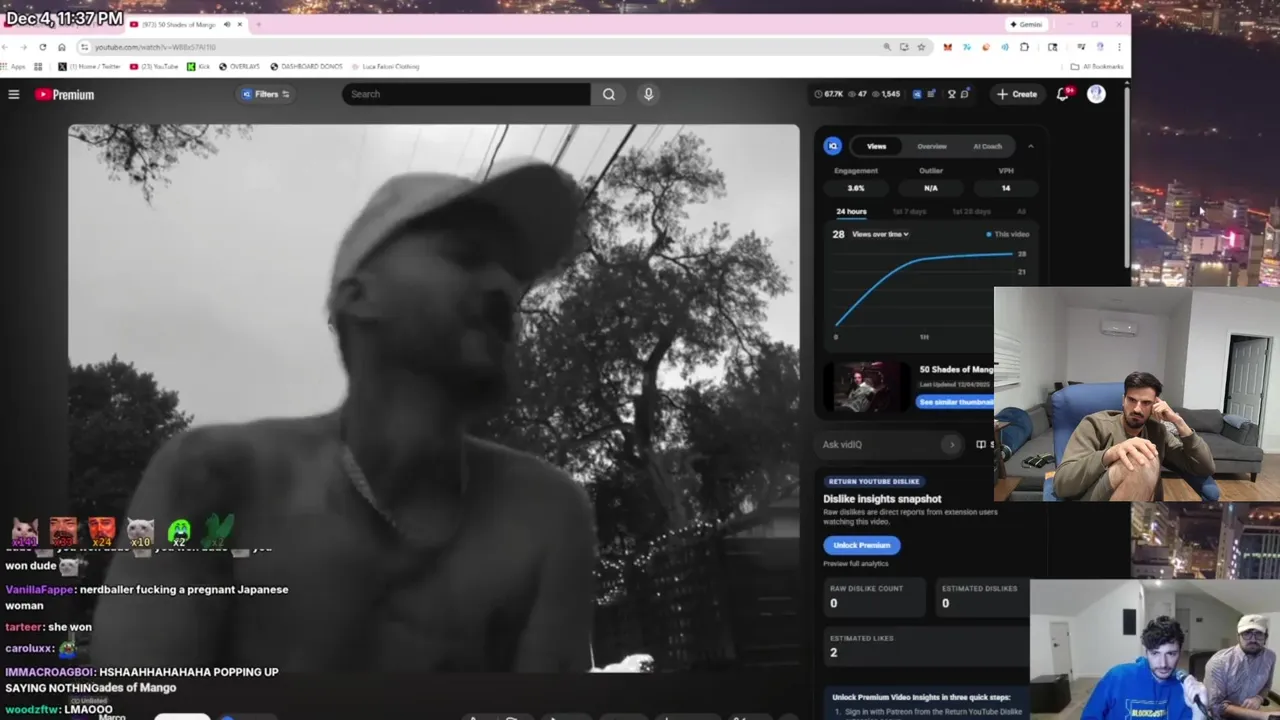Screen dimensions: 1280x720
Task: Go back with the browser back arrow
Action: tap(6, 47)
